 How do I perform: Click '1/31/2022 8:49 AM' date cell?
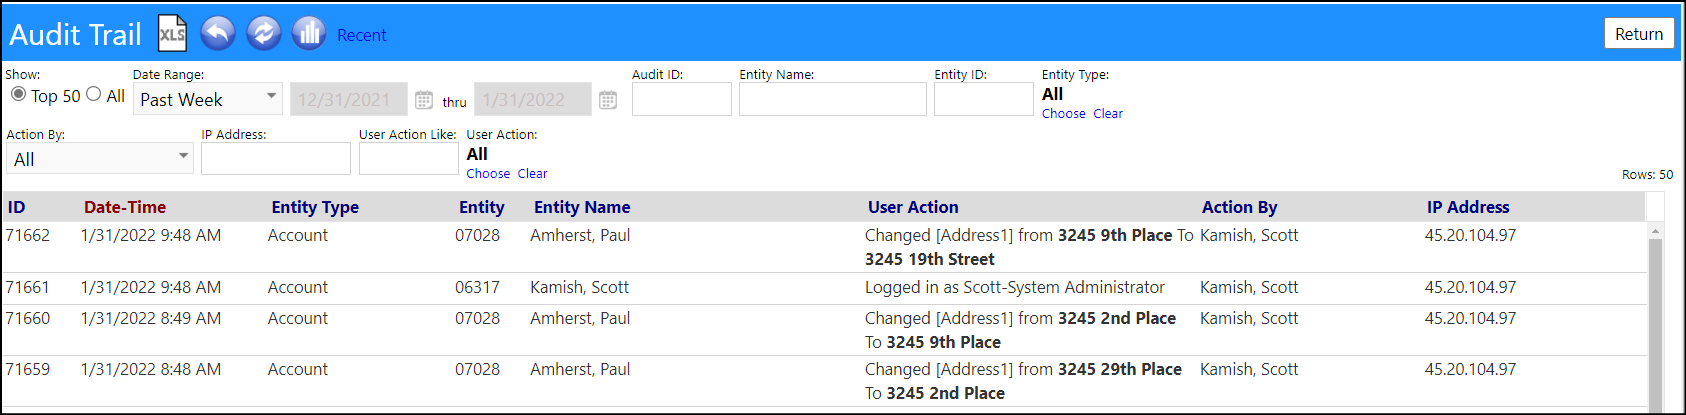coord(151,318)
